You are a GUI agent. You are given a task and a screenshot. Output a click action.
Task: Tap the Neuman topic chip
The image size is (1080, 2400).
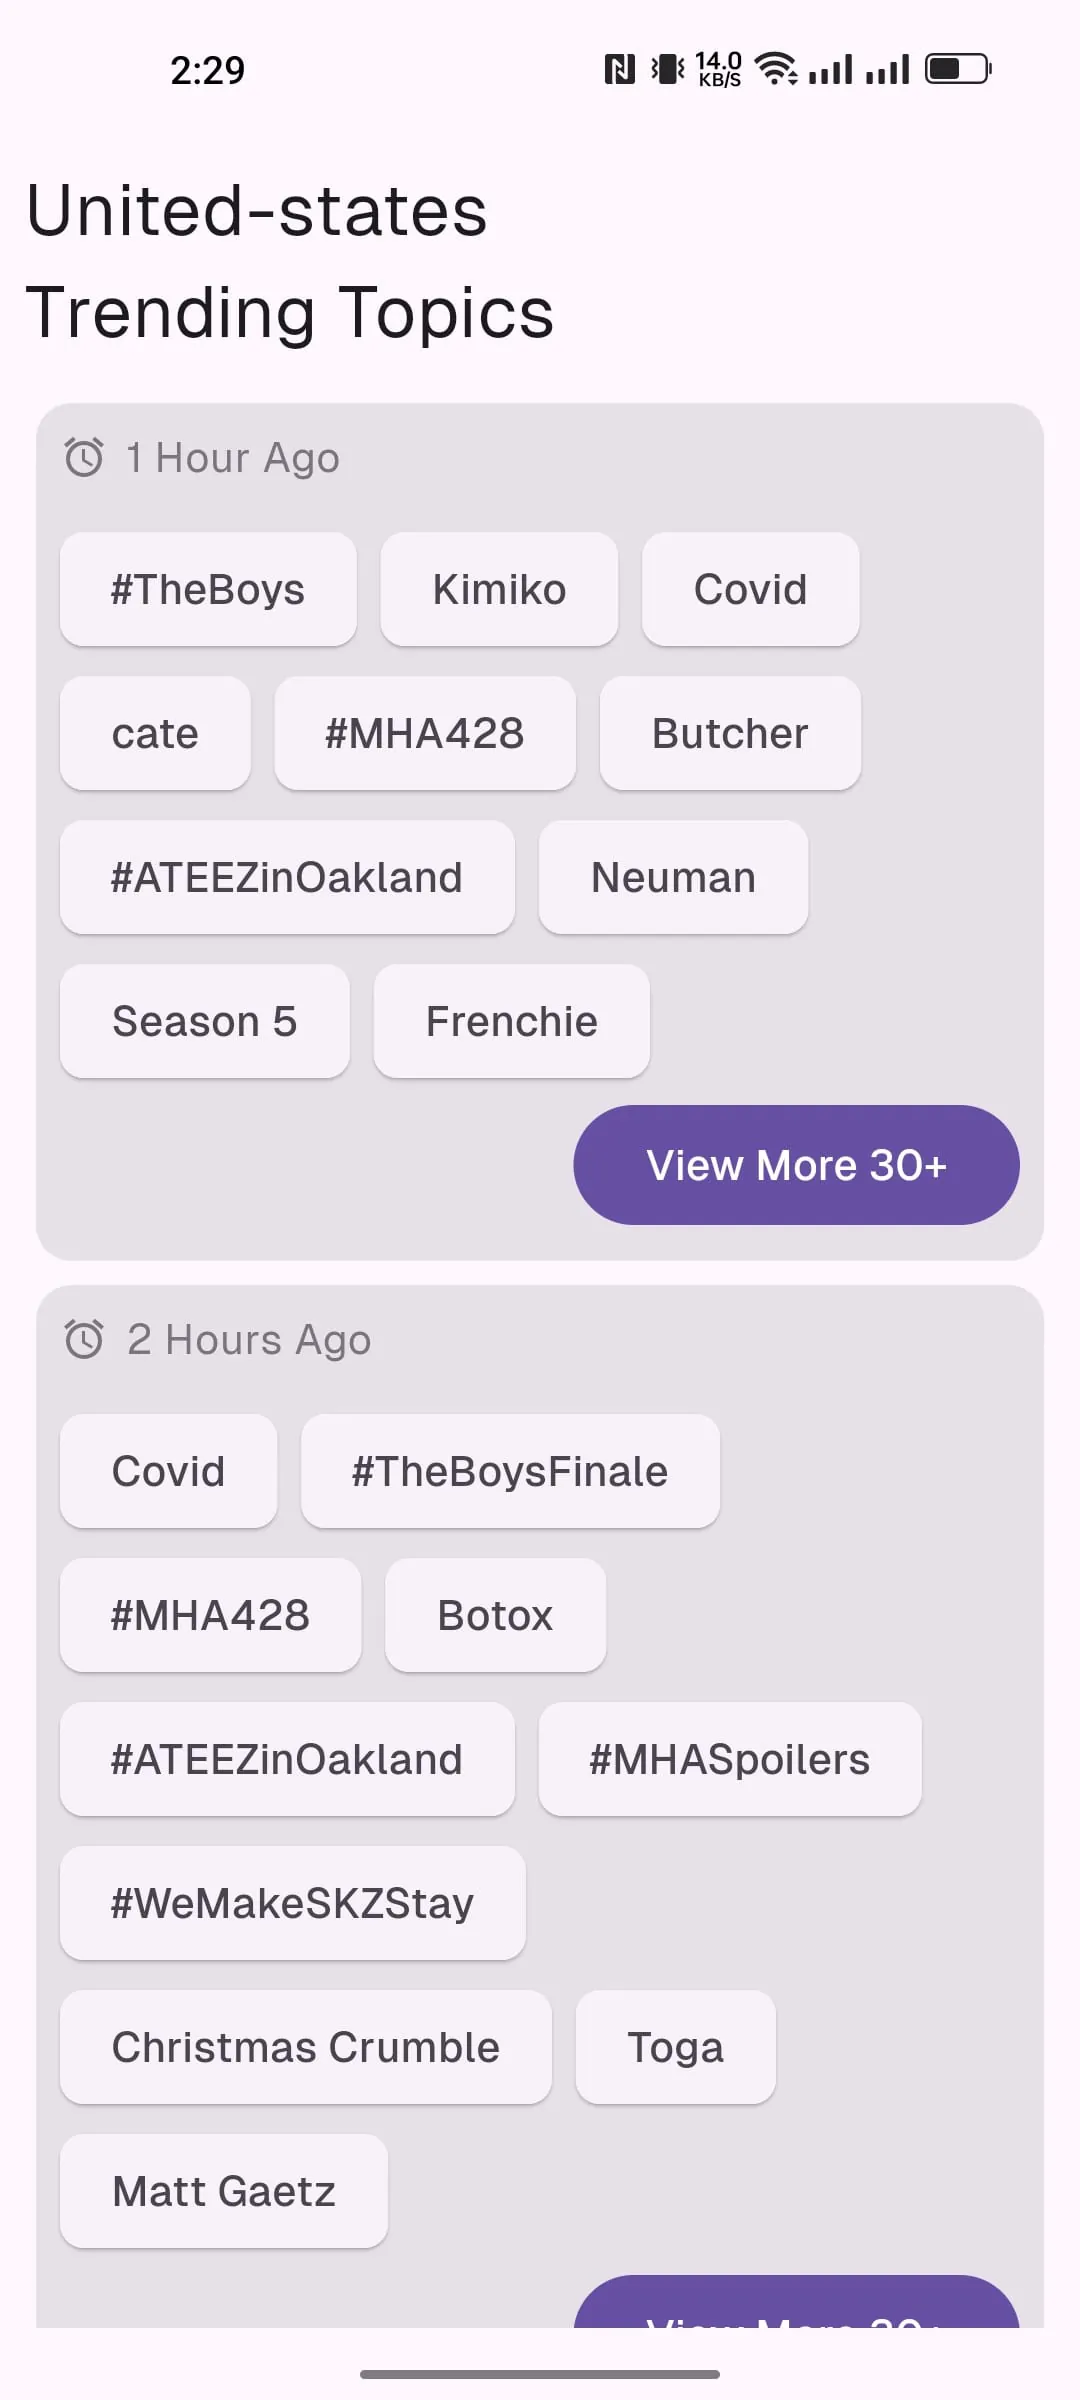tap(673, 877)
